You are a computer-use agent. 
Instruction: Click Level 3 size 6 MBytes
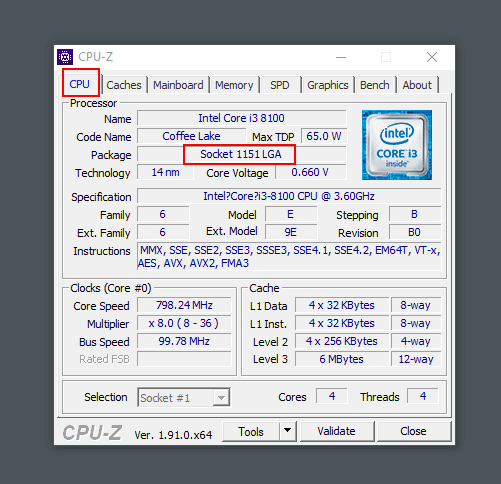(x=342, y=359)
